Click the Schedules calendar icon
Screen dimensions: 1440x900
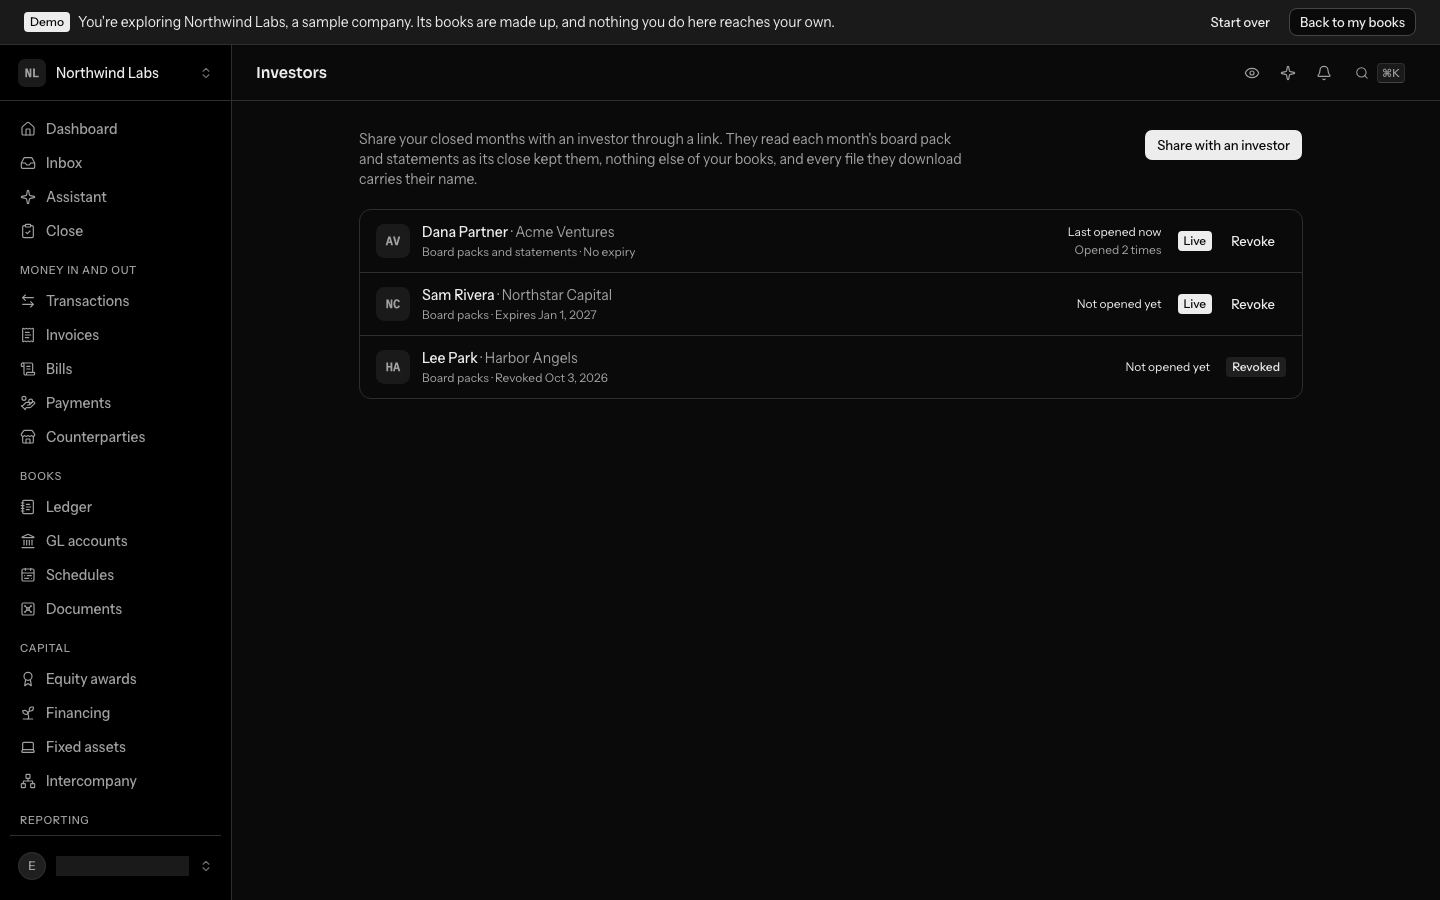click(28, 575)
